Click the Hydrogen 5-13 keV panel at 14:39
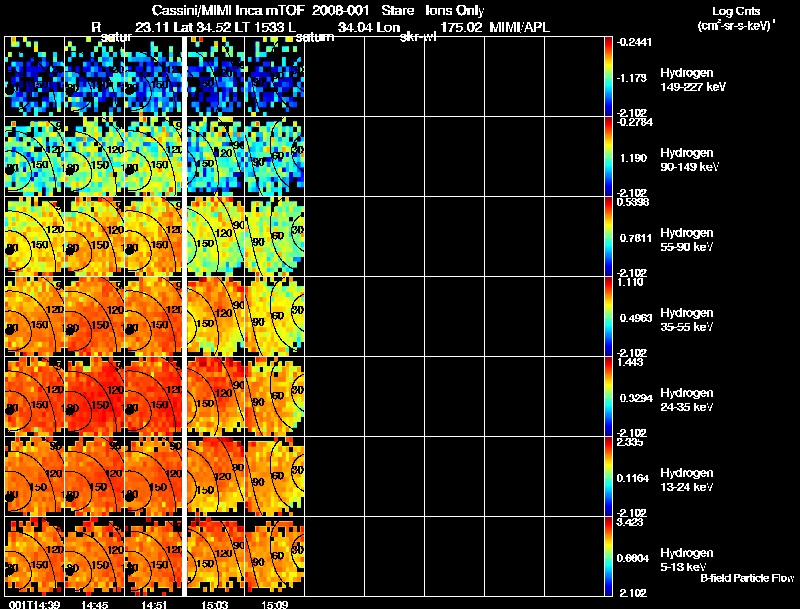Viewport: 800px width, 609px height. [35, 556]
